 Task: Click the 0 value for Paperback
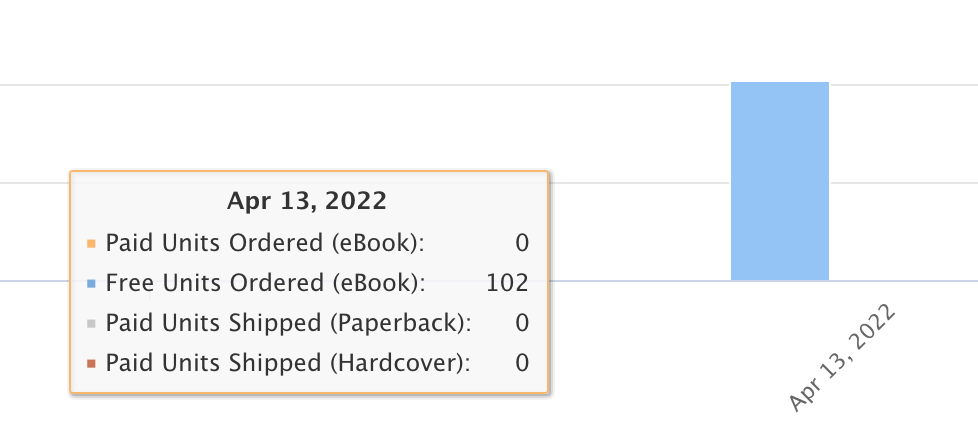pos(522,322)
